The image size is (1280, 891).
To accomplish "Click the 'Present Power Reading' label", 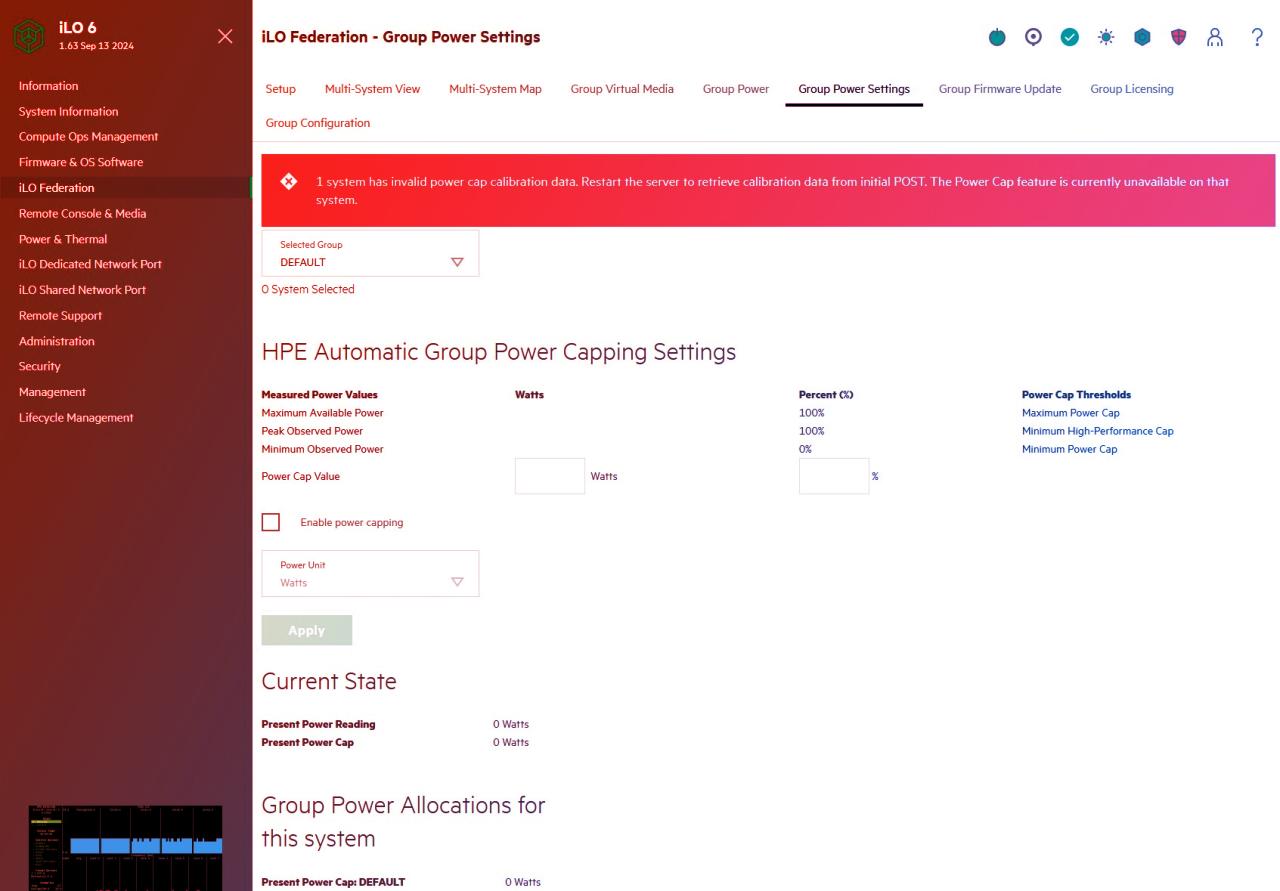I will tap(318, 724).
